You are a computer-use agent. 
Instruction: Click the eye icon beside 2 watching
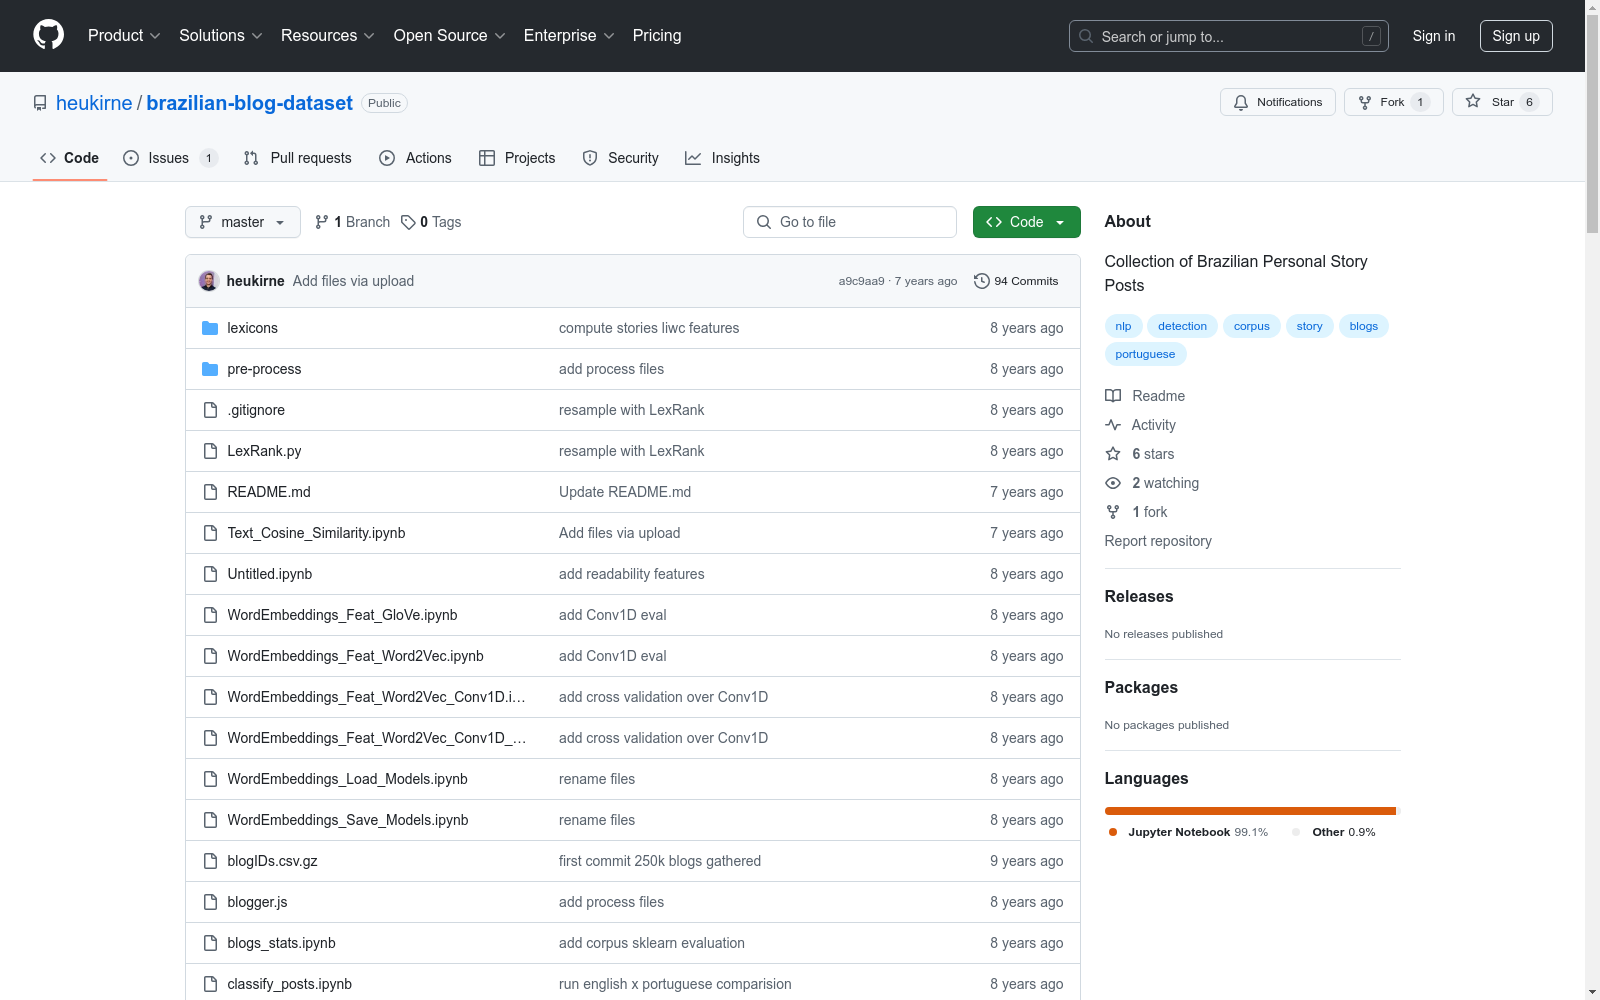1113,483
